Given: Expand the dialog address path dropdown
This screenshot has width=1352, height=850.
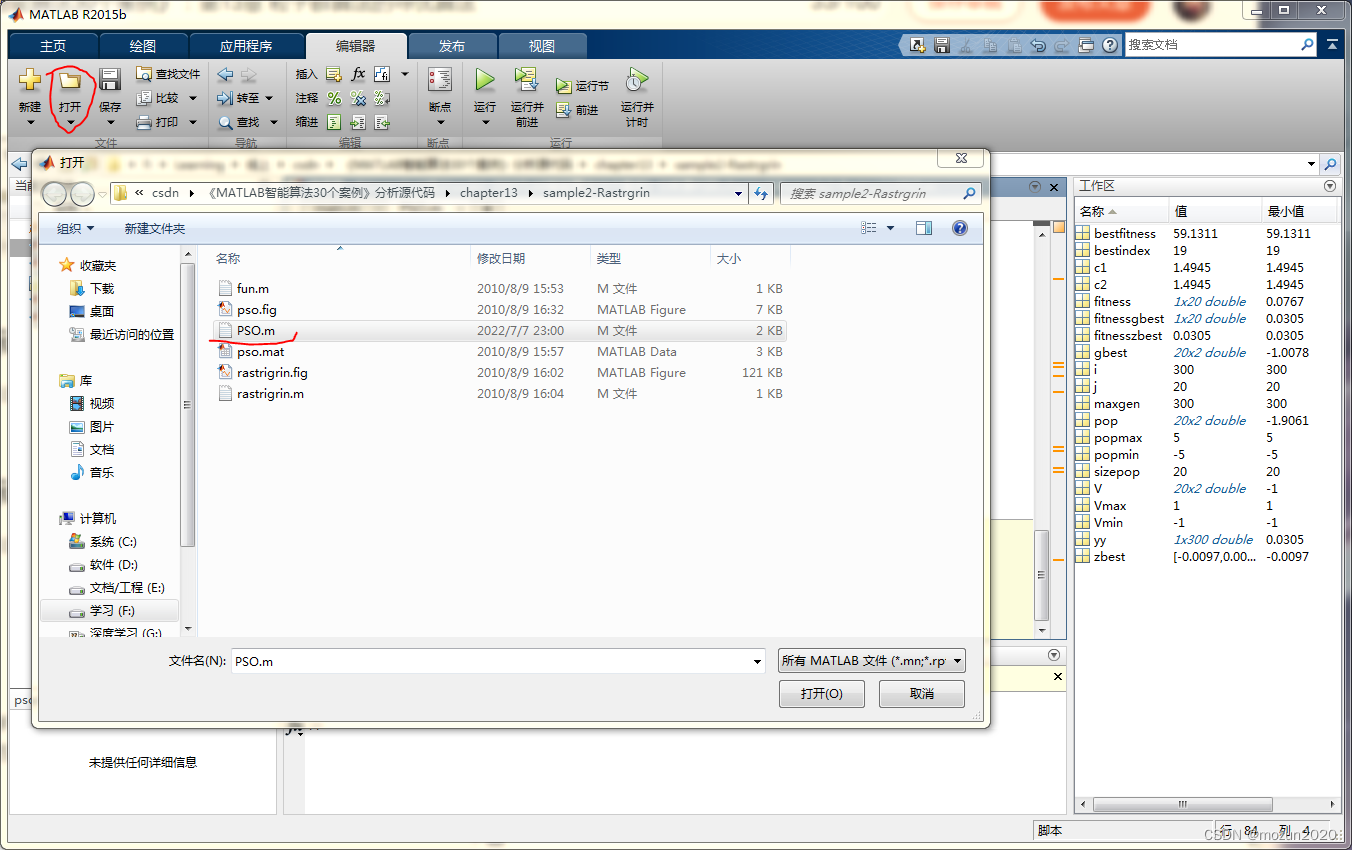Looking at the screenshot, I should [738, 193].
